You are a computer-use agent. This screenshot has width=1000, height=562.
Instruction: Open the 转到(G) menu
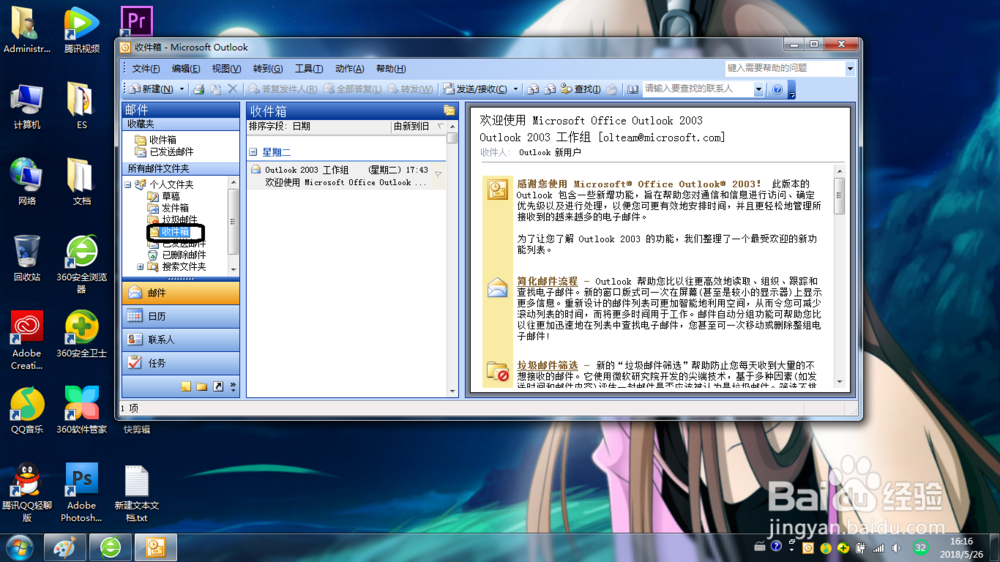pos(267,69)
